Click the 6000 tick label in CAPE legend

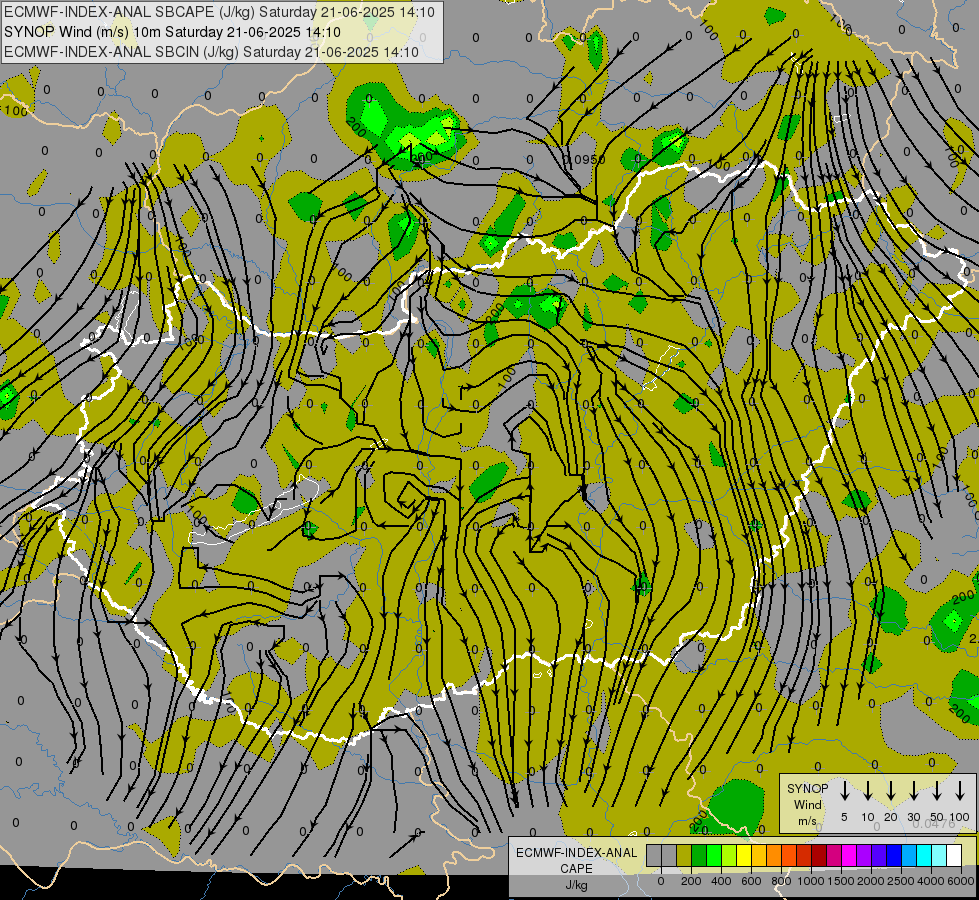coord(961,881)
